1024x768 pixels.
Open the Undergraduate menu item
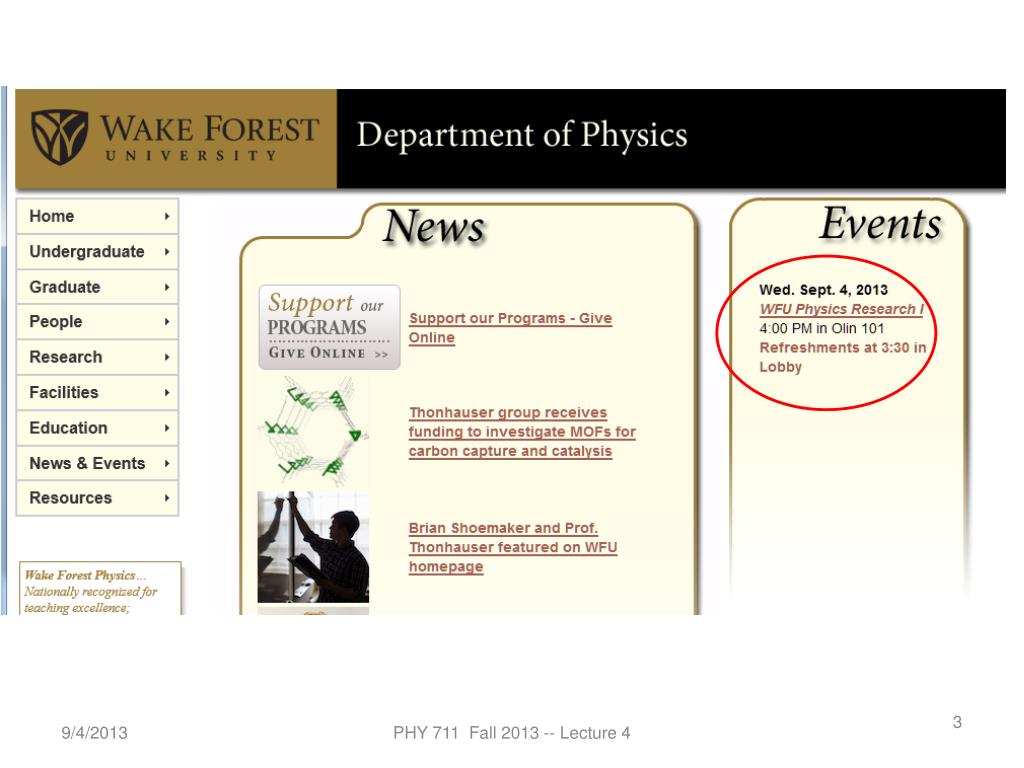coord(97,251)
